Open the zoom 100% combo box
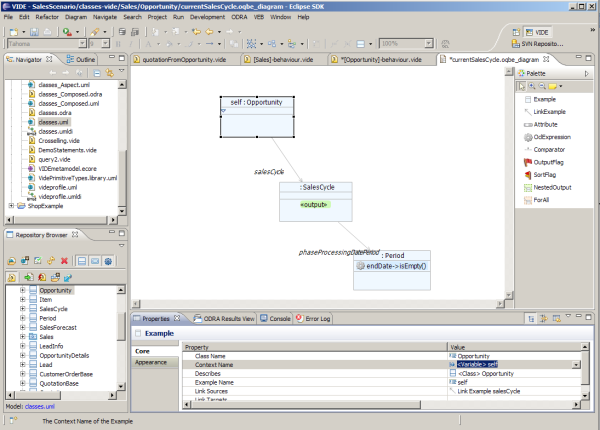The height and width of the screenshot is (430, 600). (x=429, y=44)
